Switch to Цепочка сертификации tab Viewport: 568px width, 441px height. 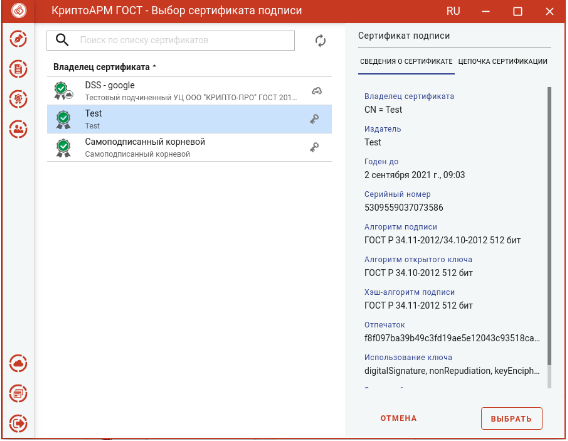click(503, 62)
